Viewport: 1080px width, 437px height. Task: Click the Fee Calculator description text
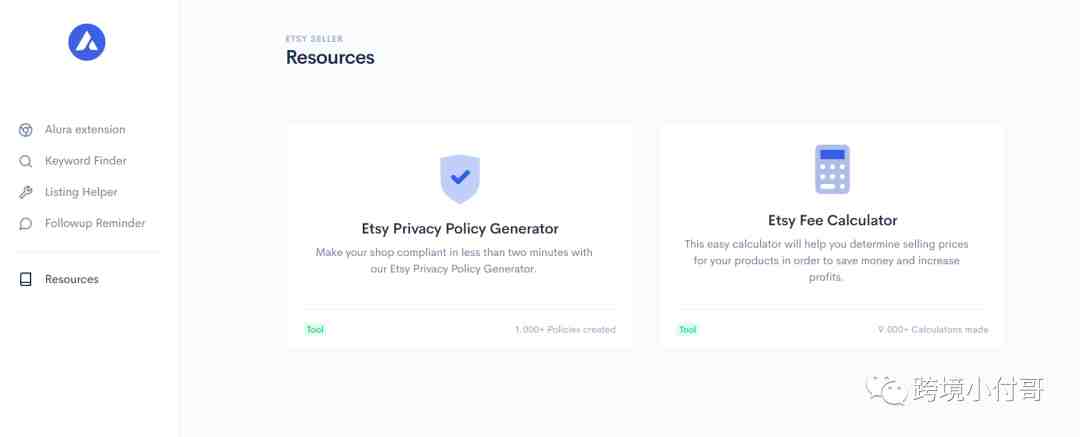826,260
